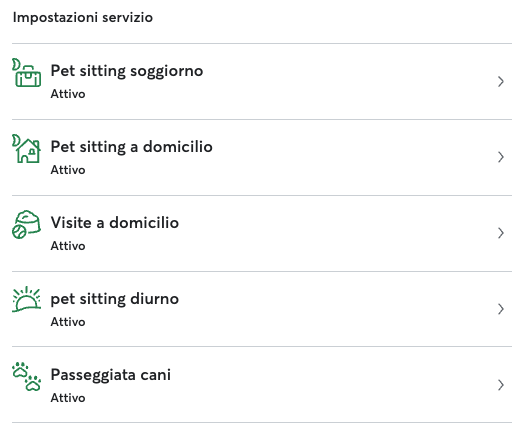Open Visite a domicilio chevron arrow
The image size is (532, 443).
click(500, 233)
